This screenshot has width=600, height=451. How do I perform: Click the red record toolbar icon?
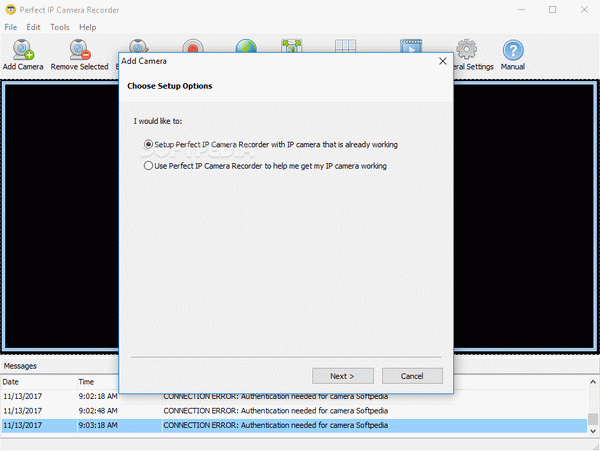click(193, 46)
